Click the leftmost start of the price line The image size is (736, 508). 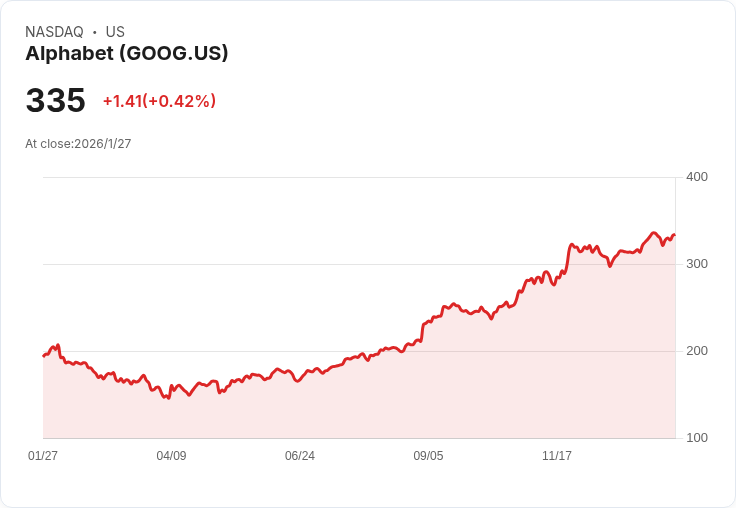click(x=44, y=355)
